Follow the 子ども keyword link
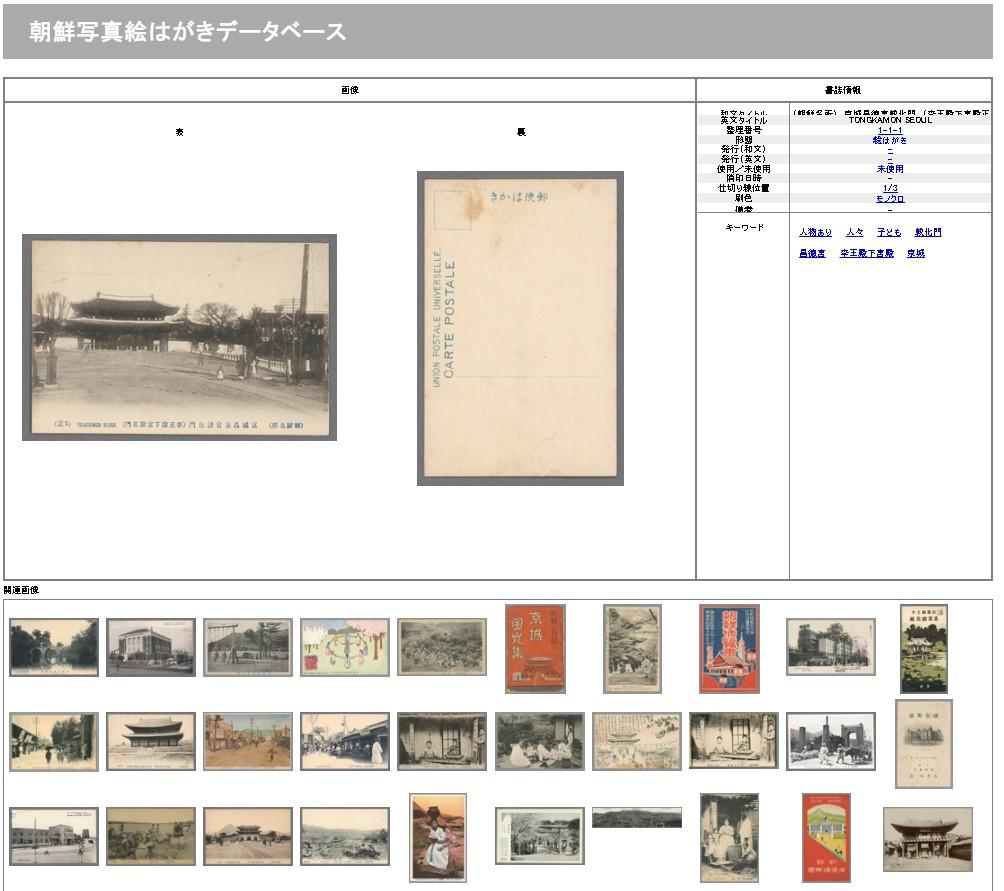1004x891 pixels. pos(889,232)
